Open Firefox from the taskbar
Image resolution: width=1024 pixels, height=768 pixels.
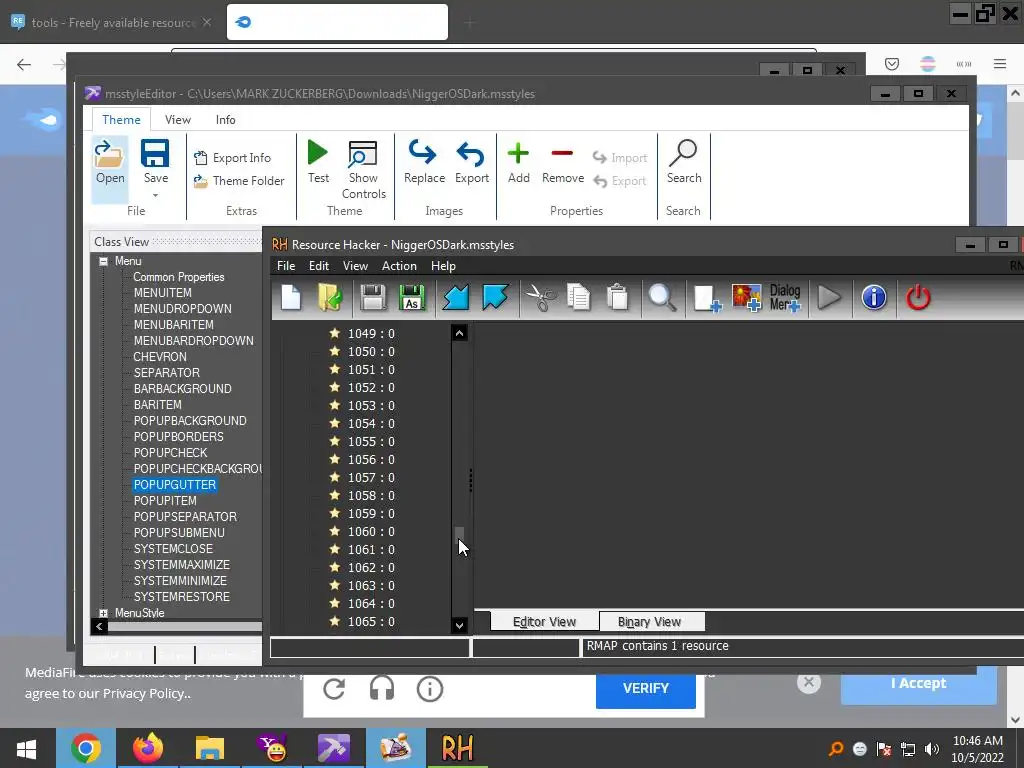(148, 748)
